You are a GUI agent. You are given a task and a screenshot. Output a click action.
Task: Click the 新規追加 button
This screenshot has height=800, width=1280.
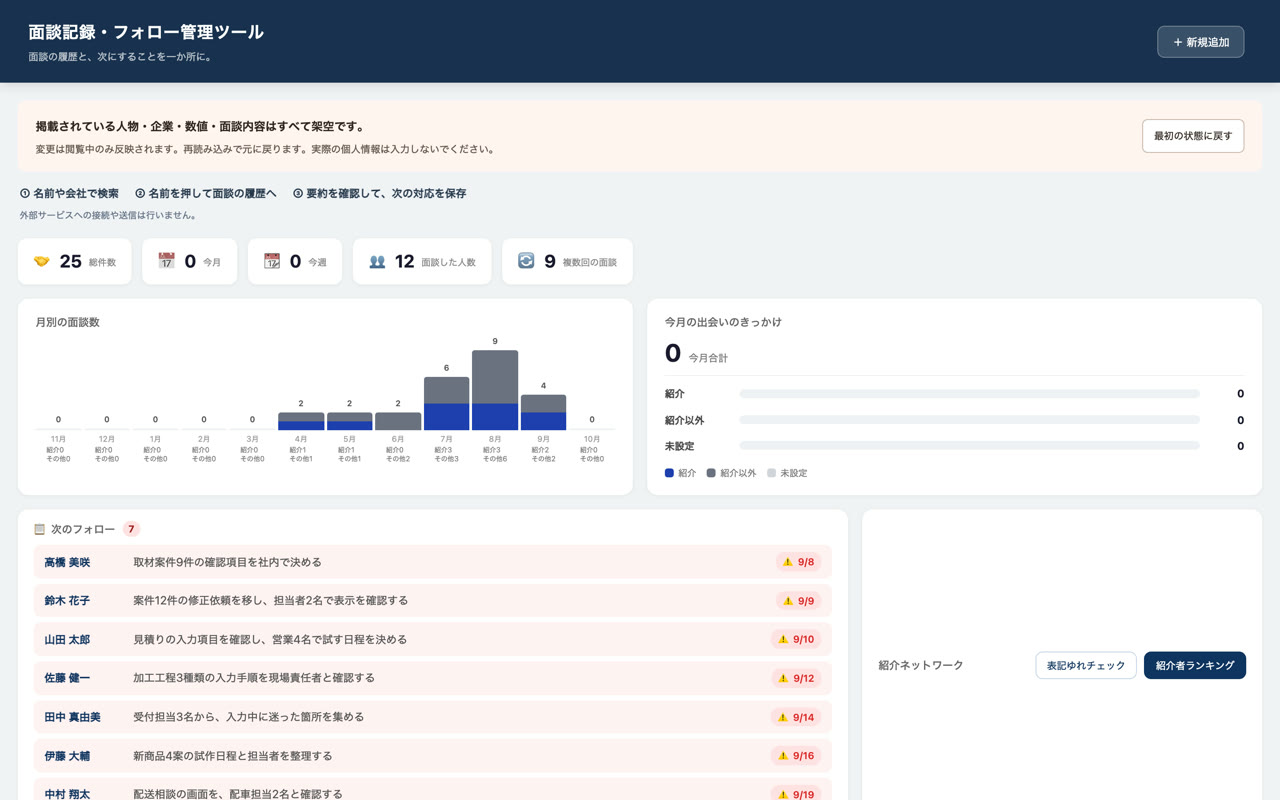(1200, 42)
